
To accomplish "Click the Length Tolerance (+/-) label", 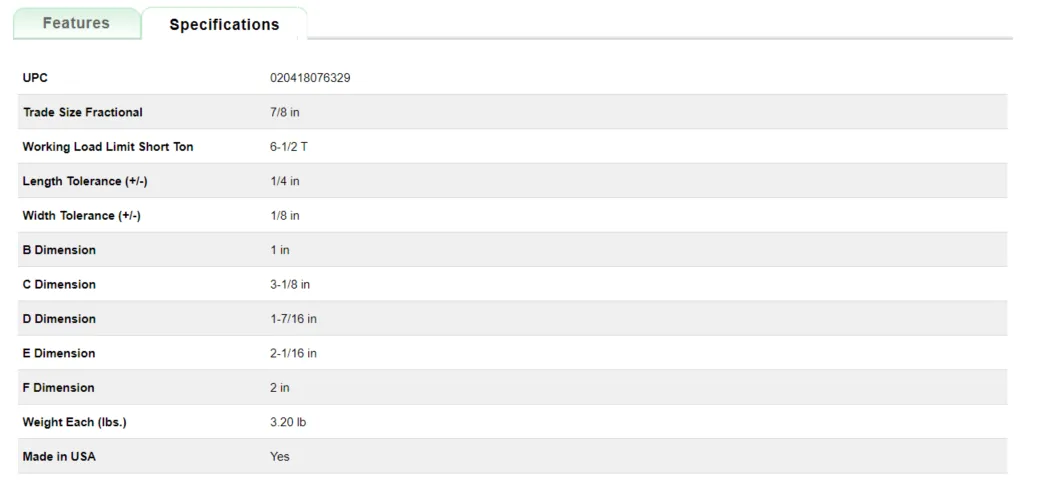I will click(85, 181).
